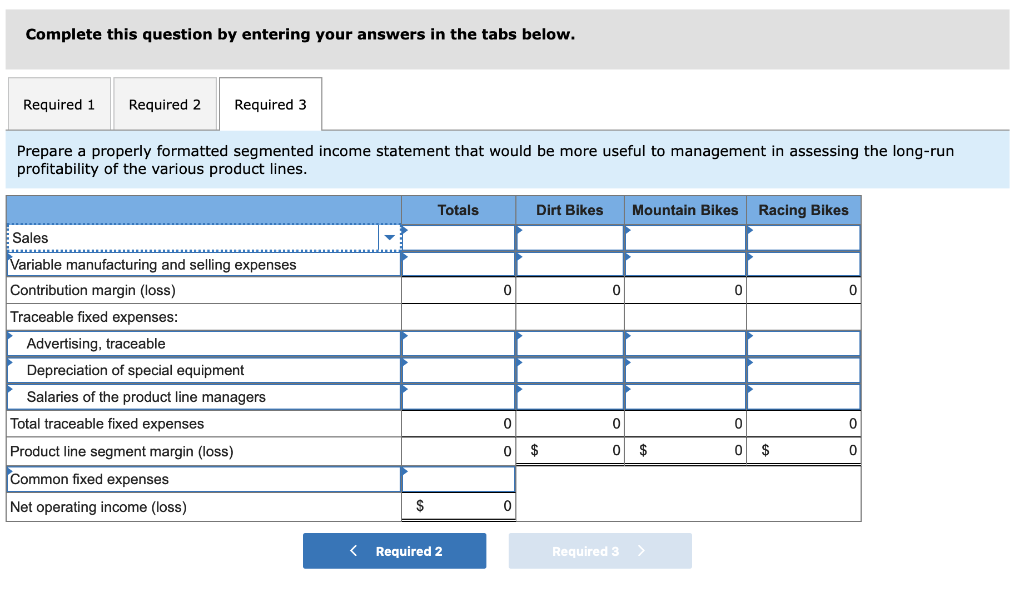The image size is (1024, 607).
Task: Click the Total traceable fixed expenses label
Action: coord(107,423)
